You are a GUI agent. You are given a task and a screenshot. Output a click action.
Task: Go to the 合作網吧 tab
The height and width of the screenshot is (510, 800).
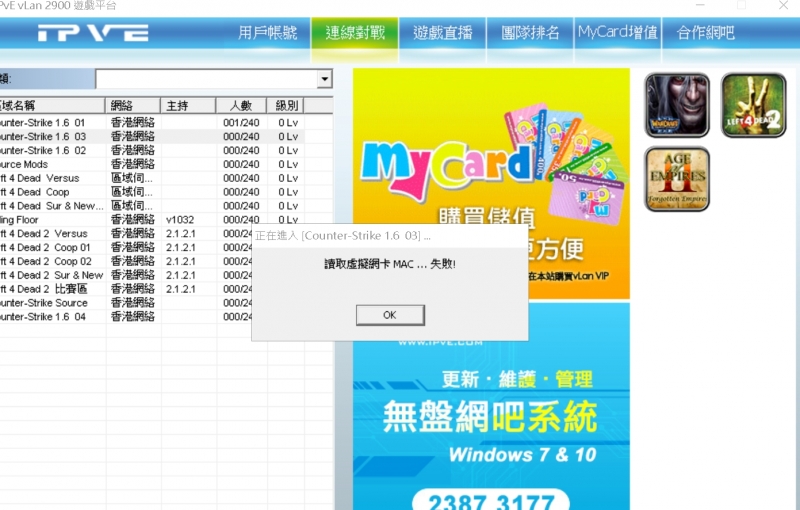point(706,33)
